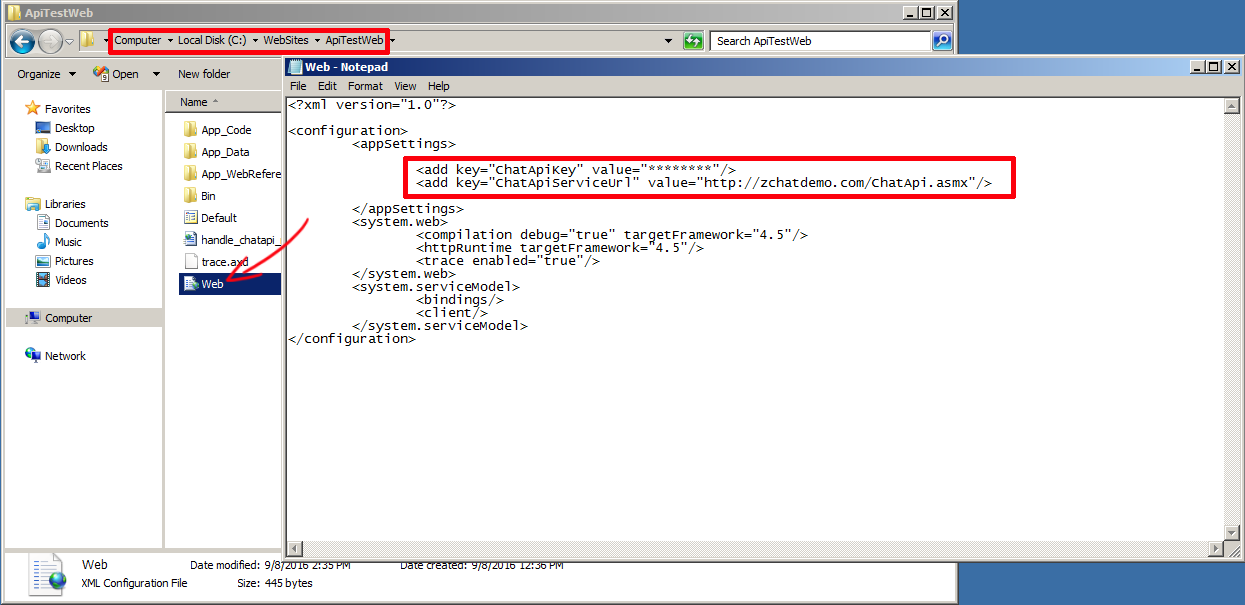Select the App_Data folder
The image size is (1245, 605).
[x=225, y=152]
